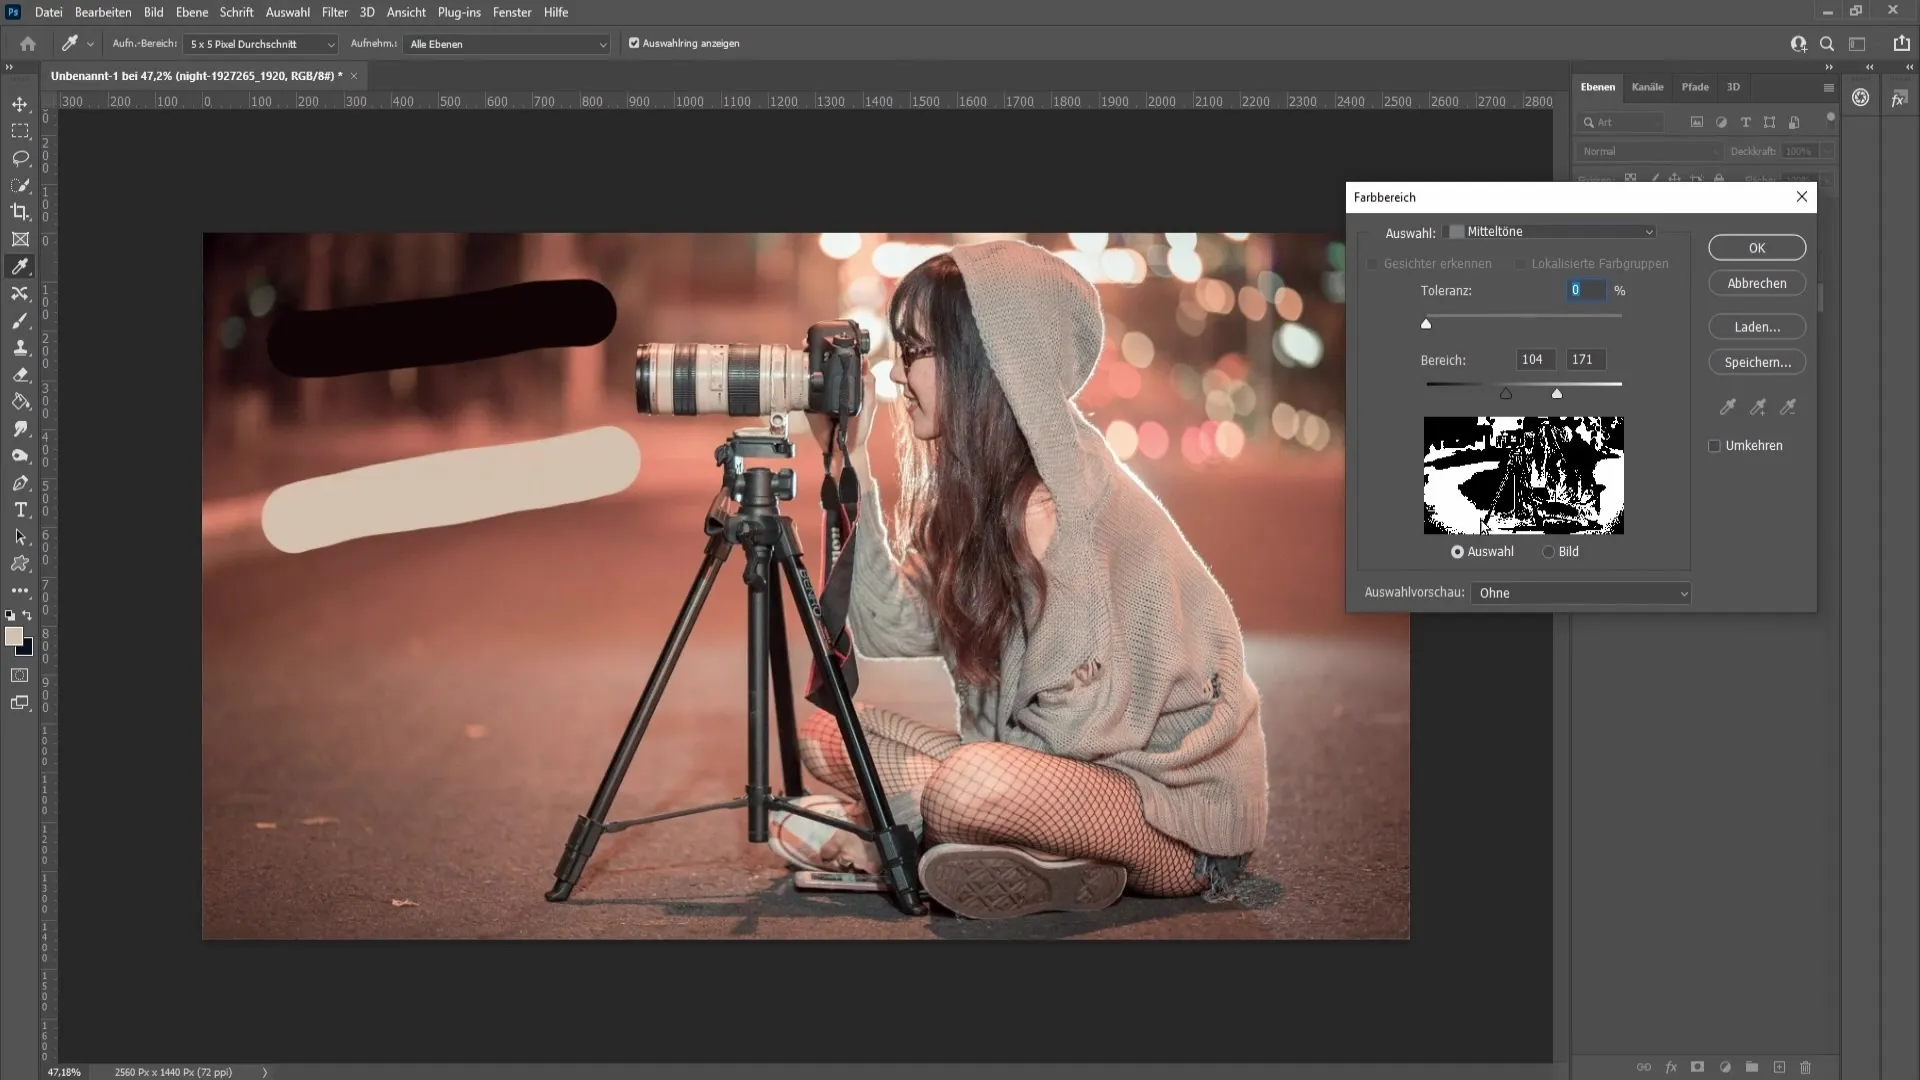1920x1080 pixels.
Task: Select the Quick Selection tool
Action: pos(20,185)
